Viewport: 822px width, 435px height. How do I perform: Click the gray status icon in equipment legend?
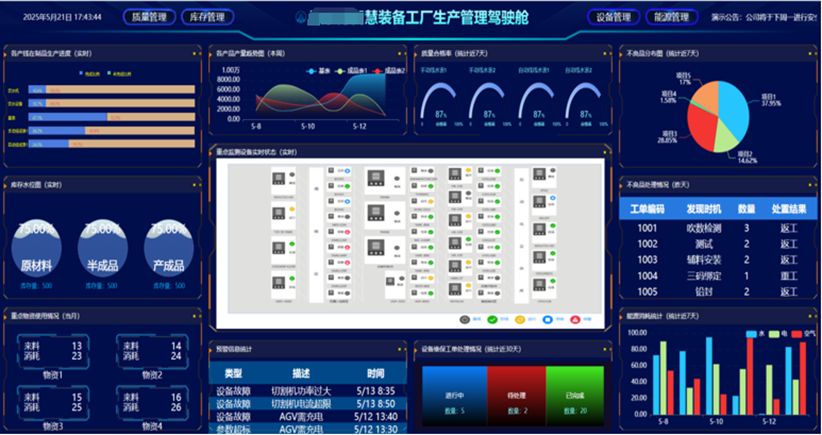coord(464,319)
